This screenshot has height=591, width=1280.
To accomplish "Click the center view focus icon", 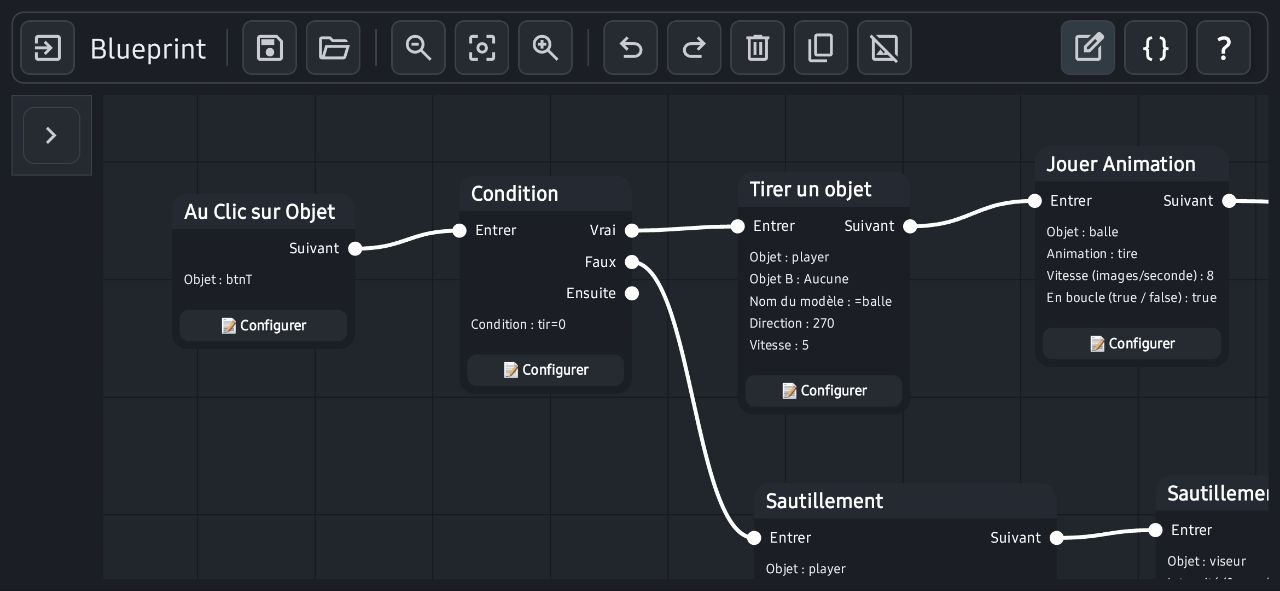I will click(x=482, y=48).
